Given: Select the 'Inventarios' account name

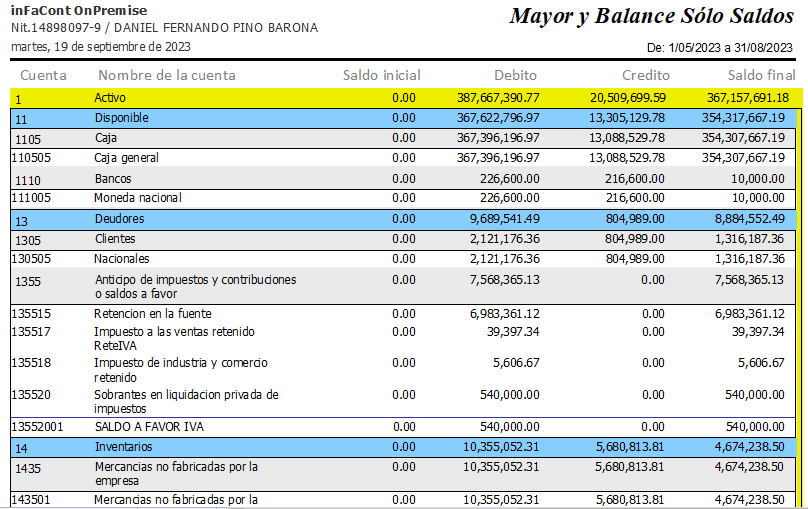Looking at the screenshot, I should pos(123,447).
